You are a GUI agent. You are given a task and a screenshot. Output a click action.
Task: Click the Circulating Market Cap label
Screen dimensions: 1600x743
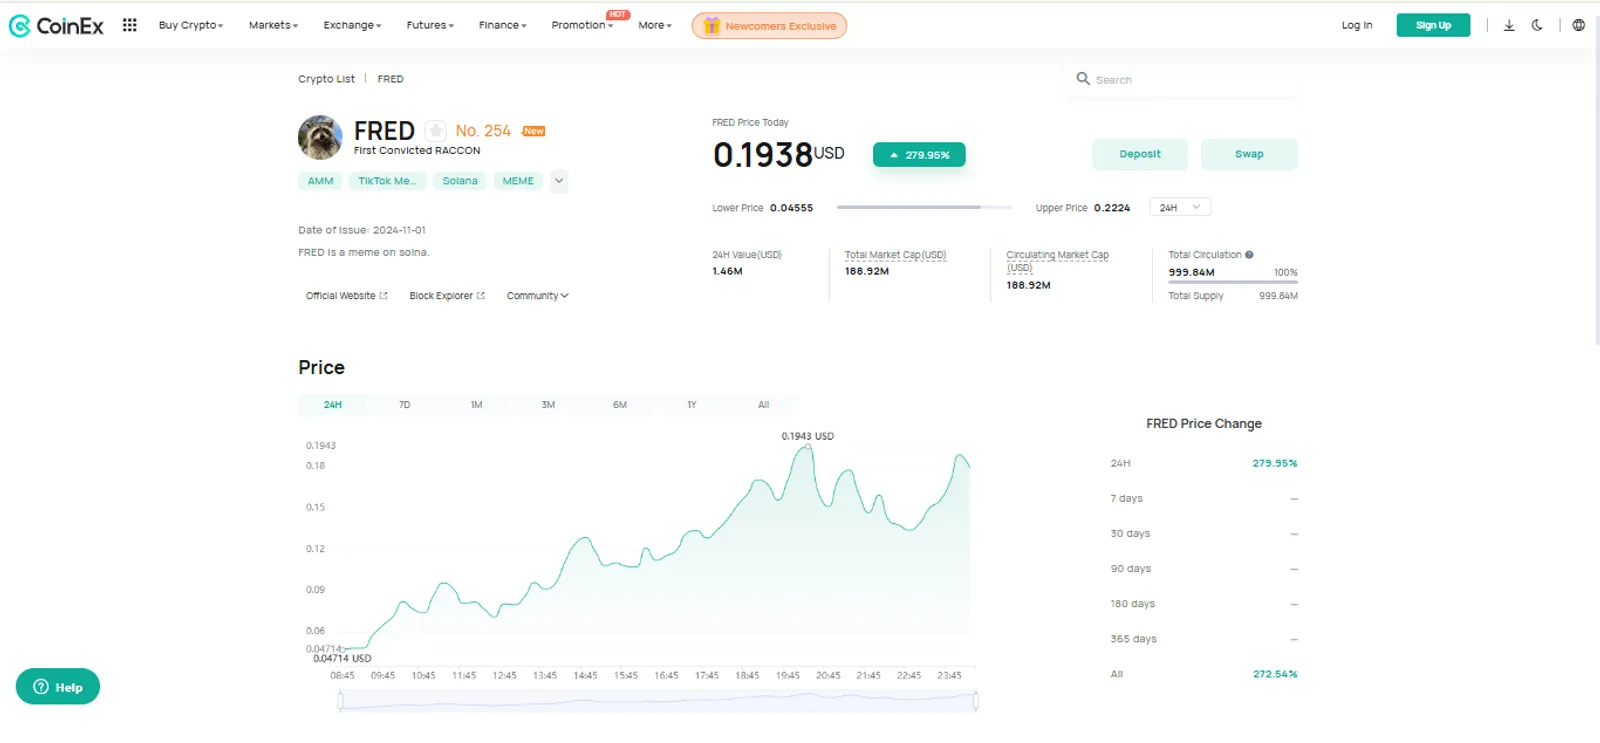(x=1057, y=261)
